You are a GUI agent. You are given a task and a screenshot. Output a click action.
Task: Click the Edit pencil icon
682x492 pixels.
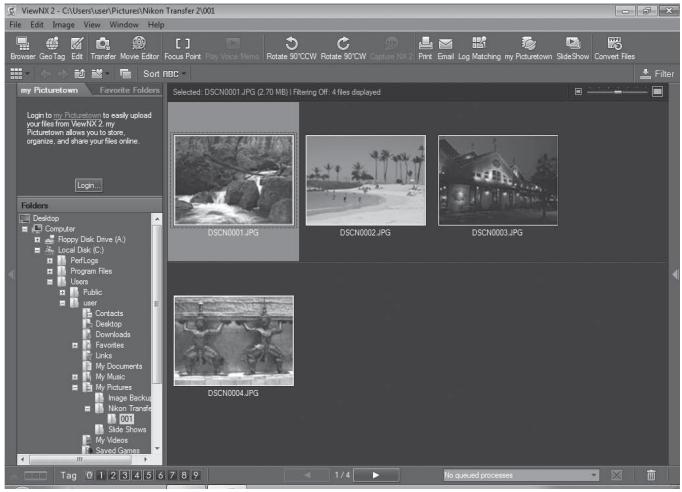77,48
